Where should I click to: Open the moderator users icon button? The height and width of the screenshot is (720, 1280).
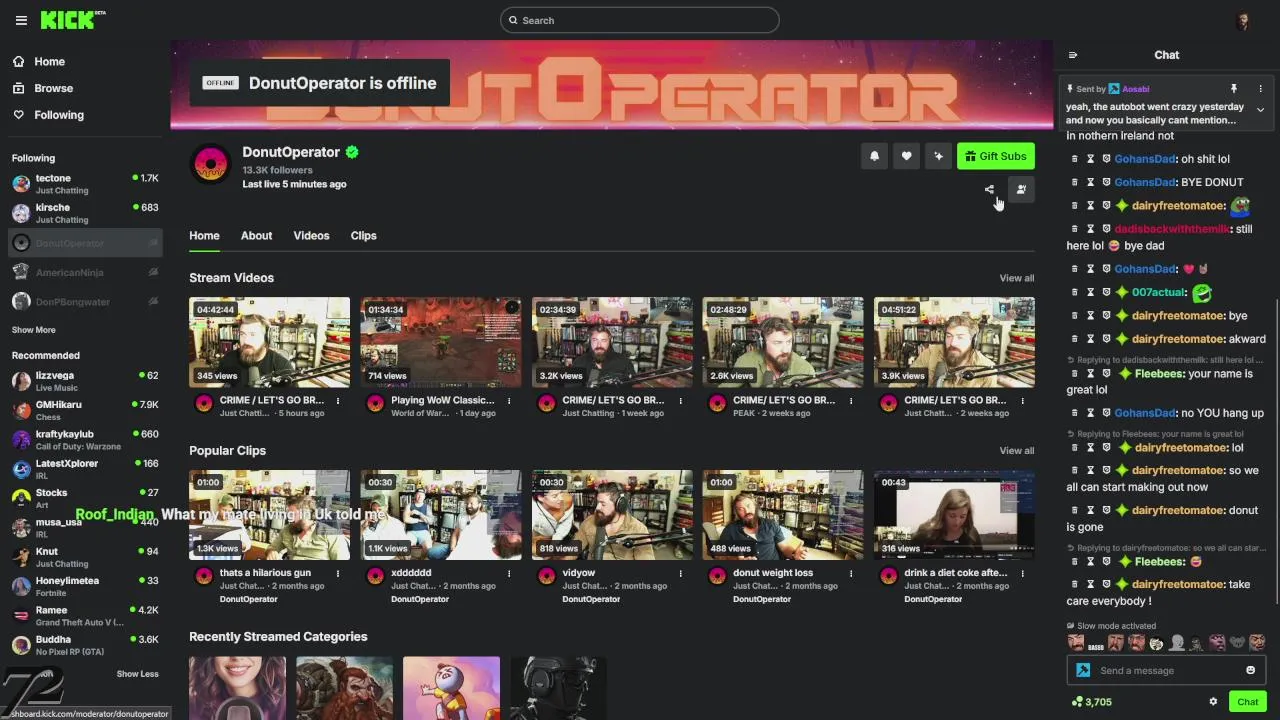(1021, 189)
